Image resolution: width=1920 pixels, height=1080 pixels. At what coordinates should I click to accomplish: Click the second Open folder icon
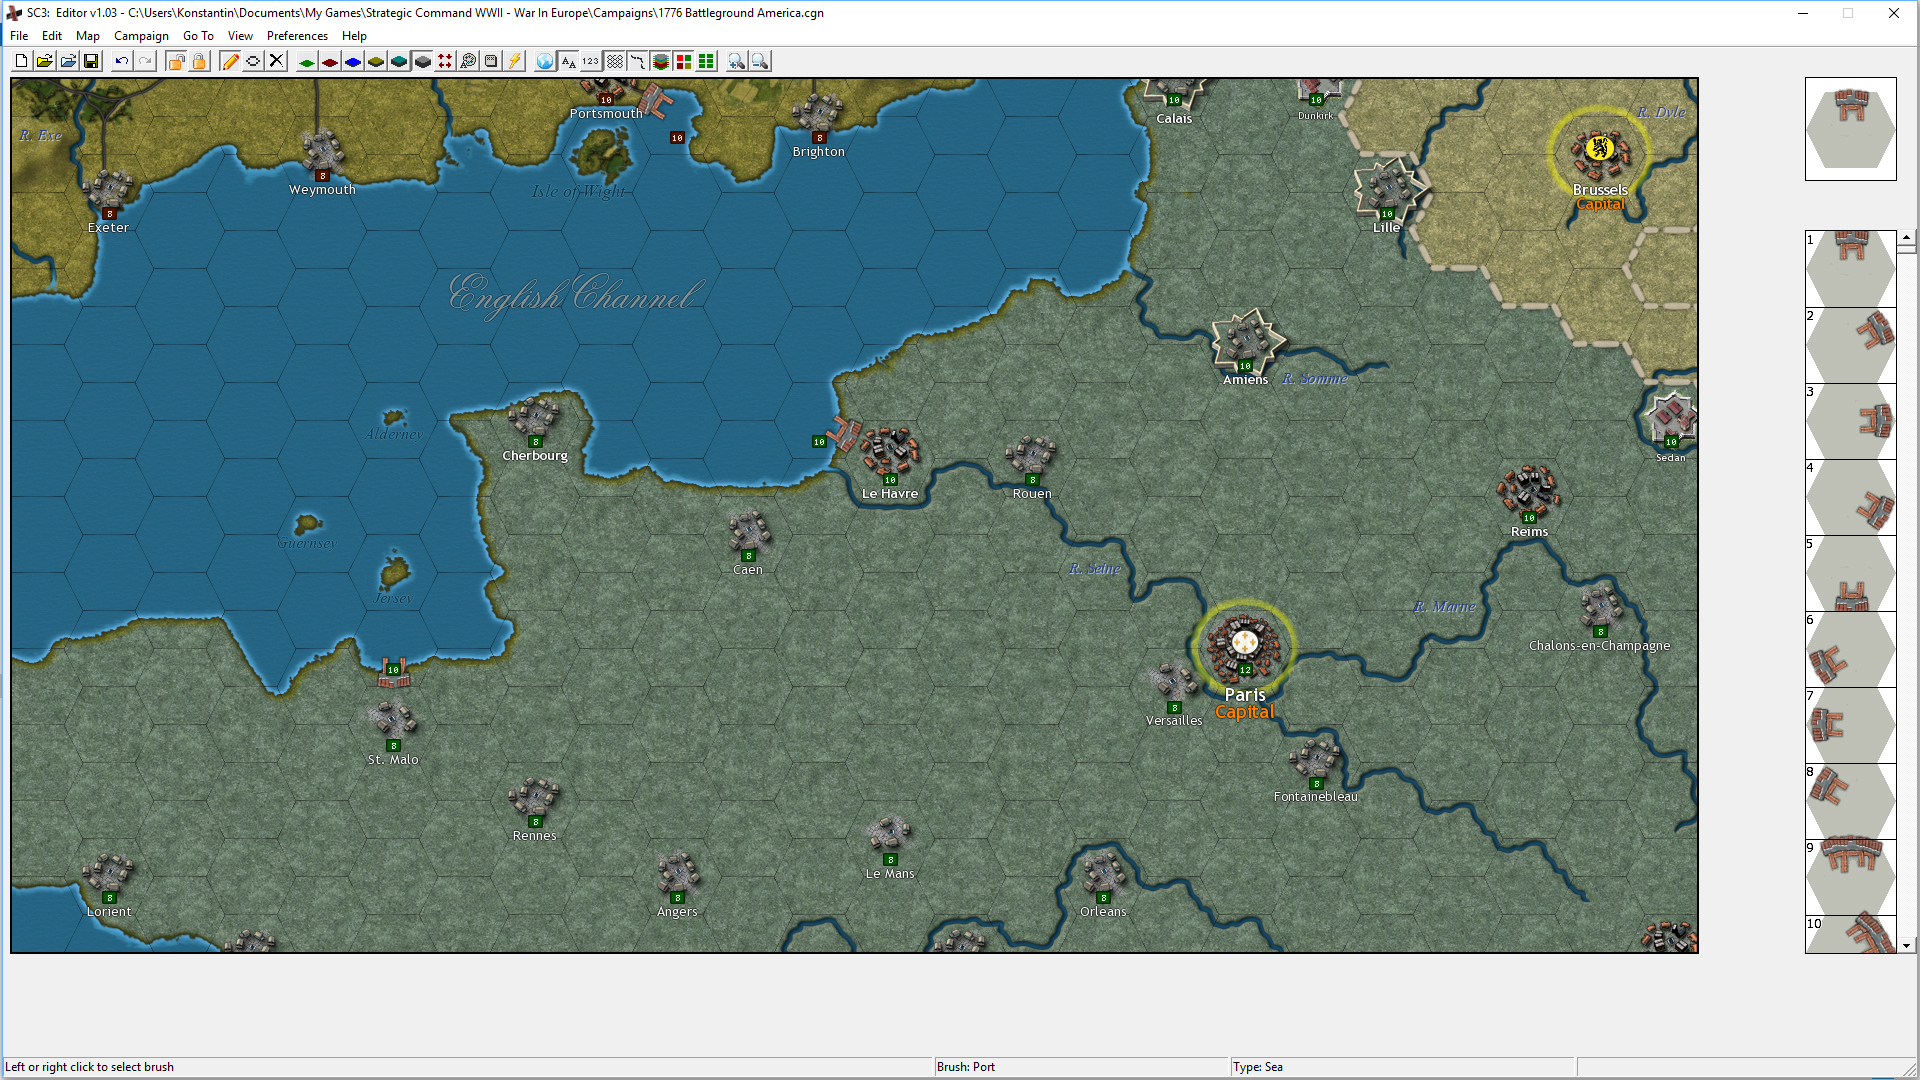[67, 62]
